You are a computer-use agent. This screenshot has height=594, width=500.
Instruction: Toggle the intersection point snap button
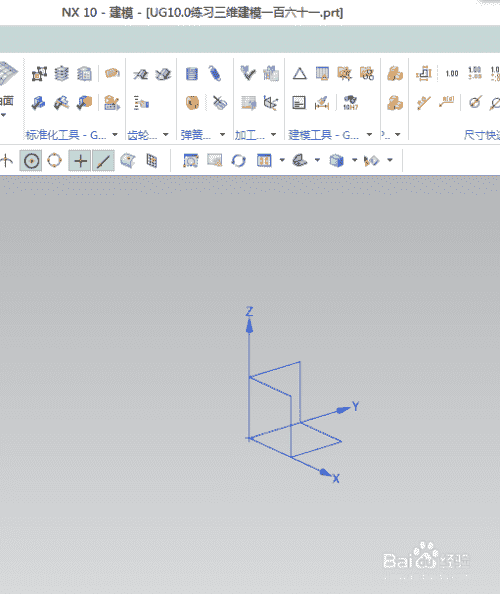[x=80, y=161]
